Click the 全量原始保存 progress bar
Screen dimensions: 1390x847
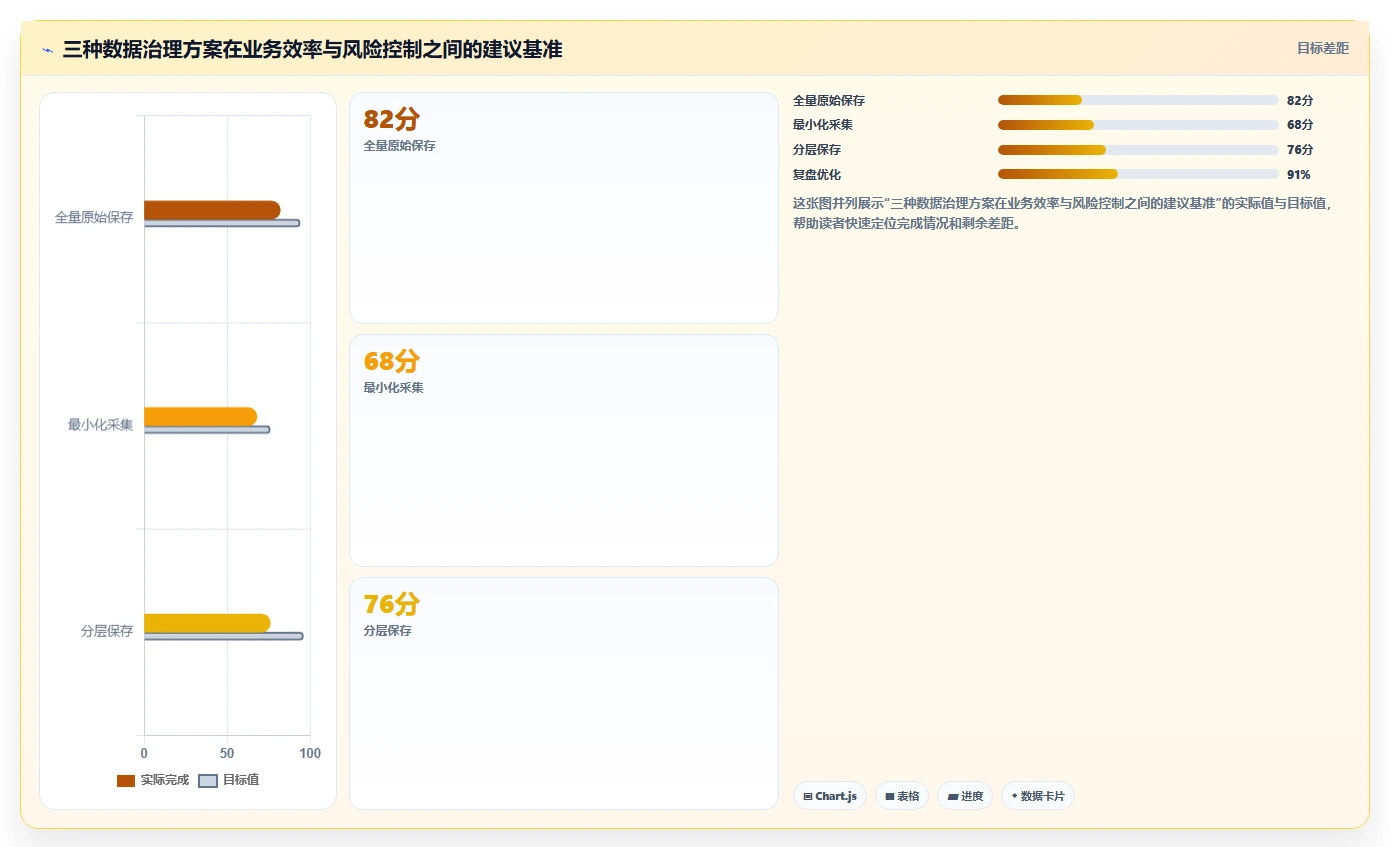[1138, 100]
